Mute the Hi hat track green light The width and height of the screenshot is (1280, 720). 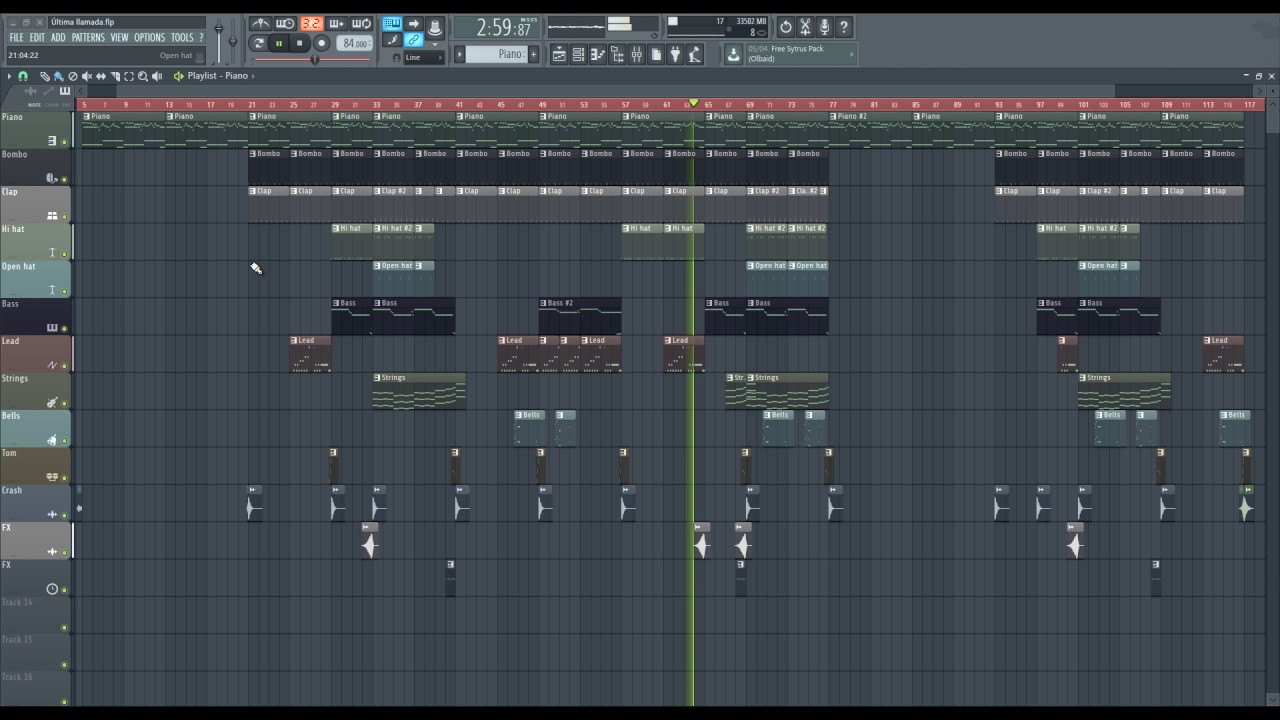click(65, 254)
